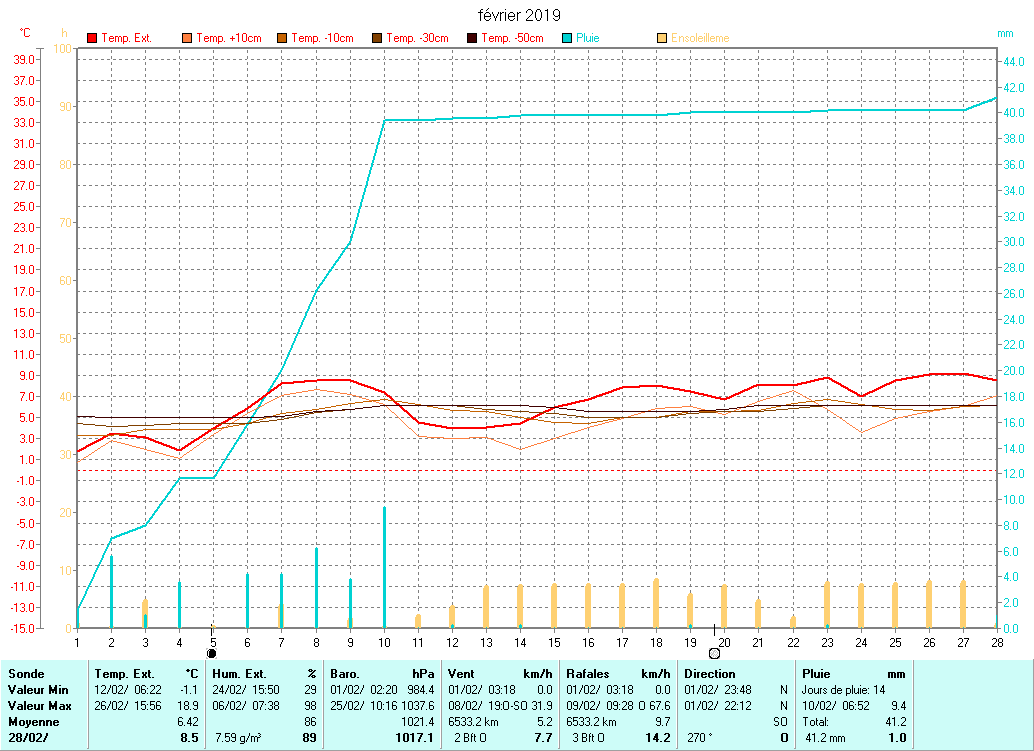This screenshot has height=751, width=1034.
Task: Click the yellow Ensoleillement legend square
Action: (x=662, y=39)
